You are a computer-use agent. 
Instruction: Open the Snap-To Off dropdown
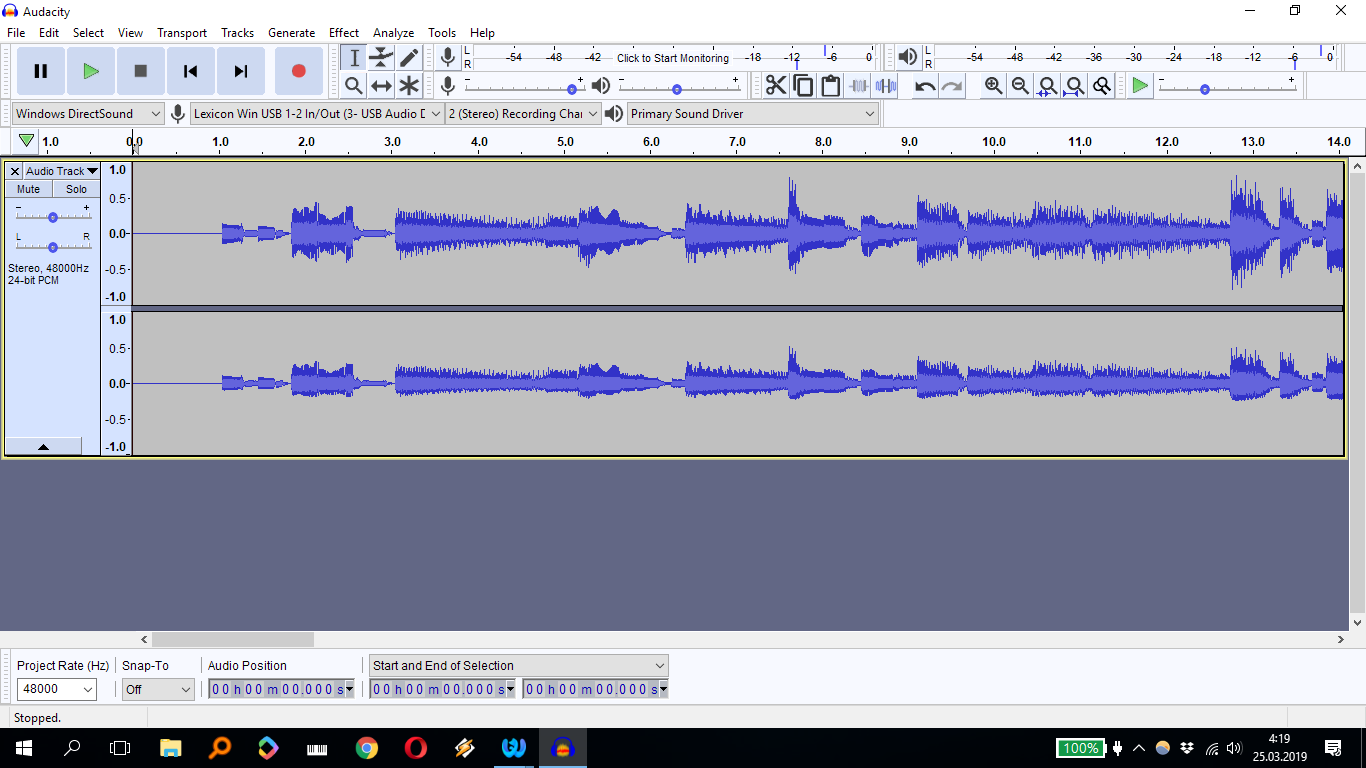tap(158, 689)
